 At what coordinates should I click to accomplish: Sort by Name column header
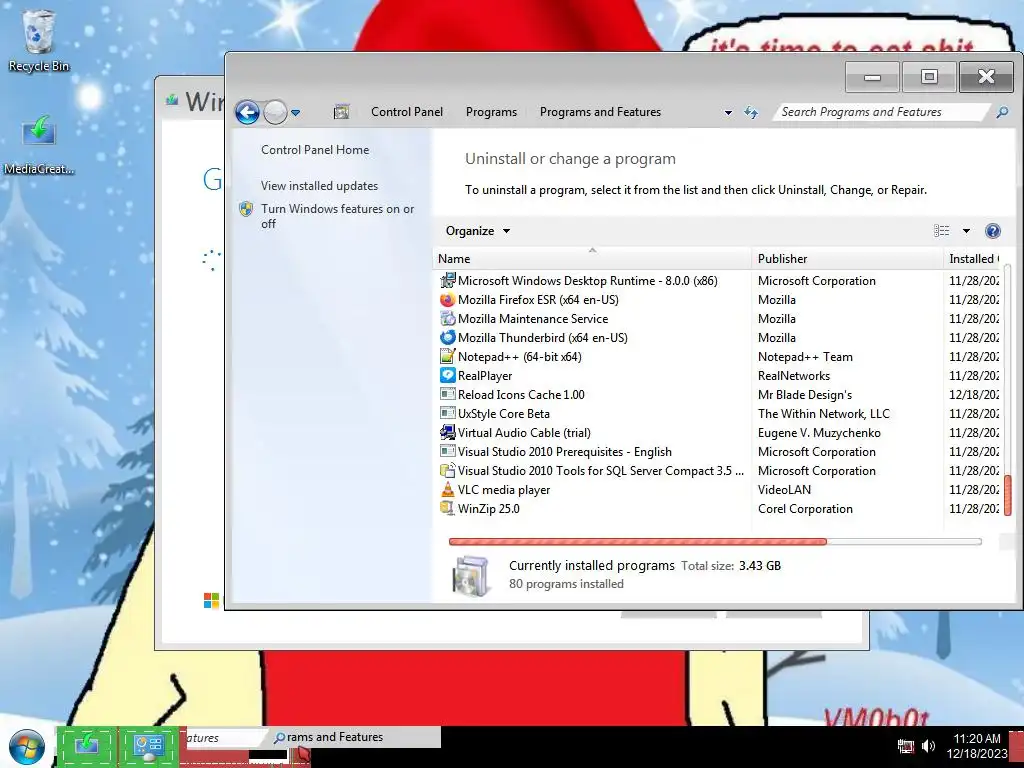click(592, 259)
